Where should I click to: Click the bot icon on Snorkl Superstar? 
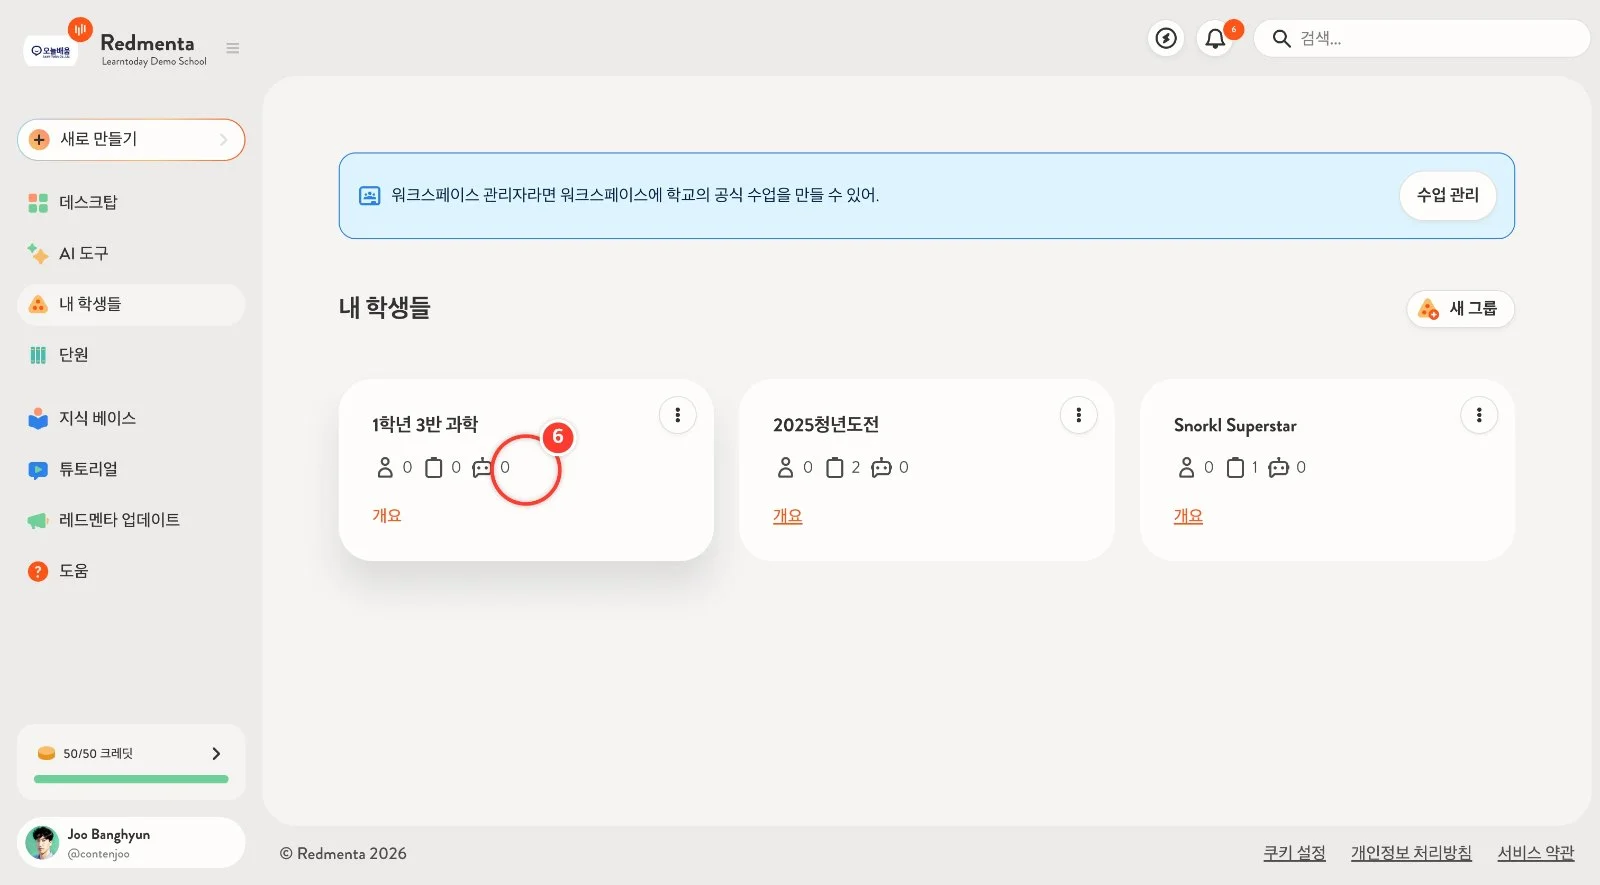1278,467
